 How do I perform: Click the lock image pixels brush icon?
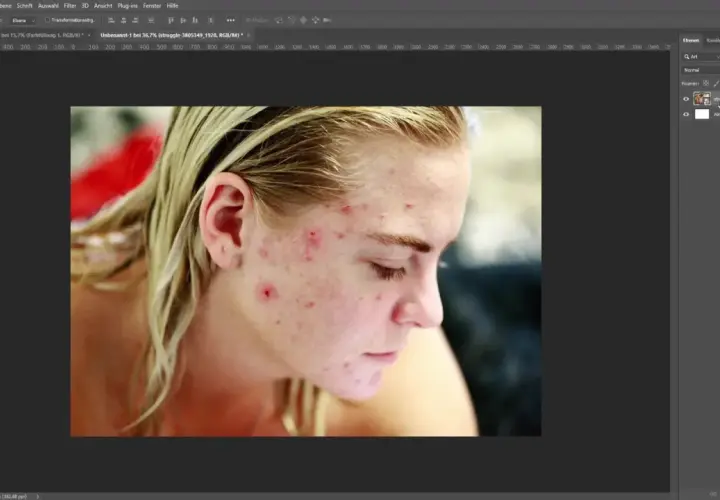tap(716, 83)
